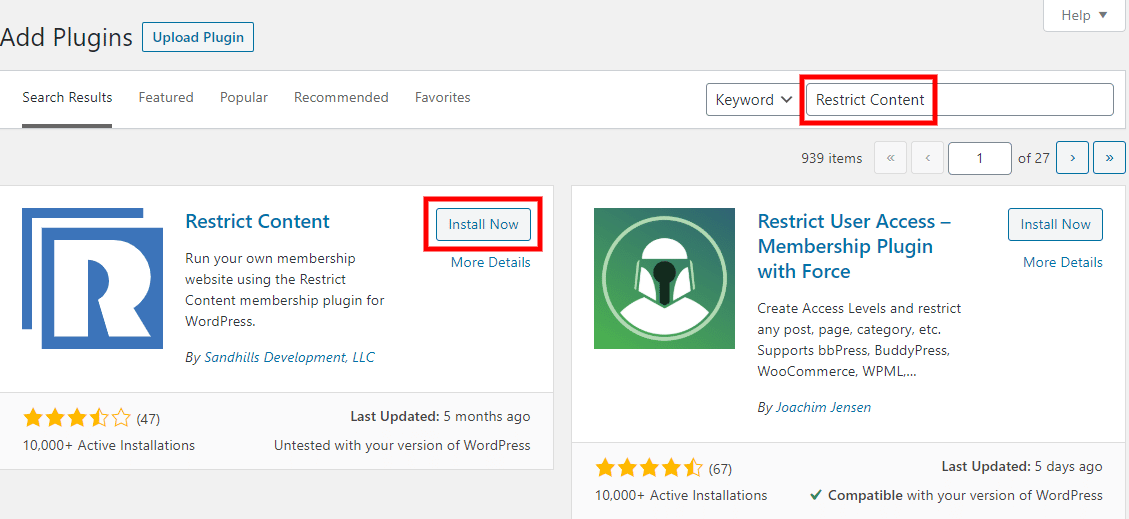Open the Restrict Content plugin logo

(92, 279)
